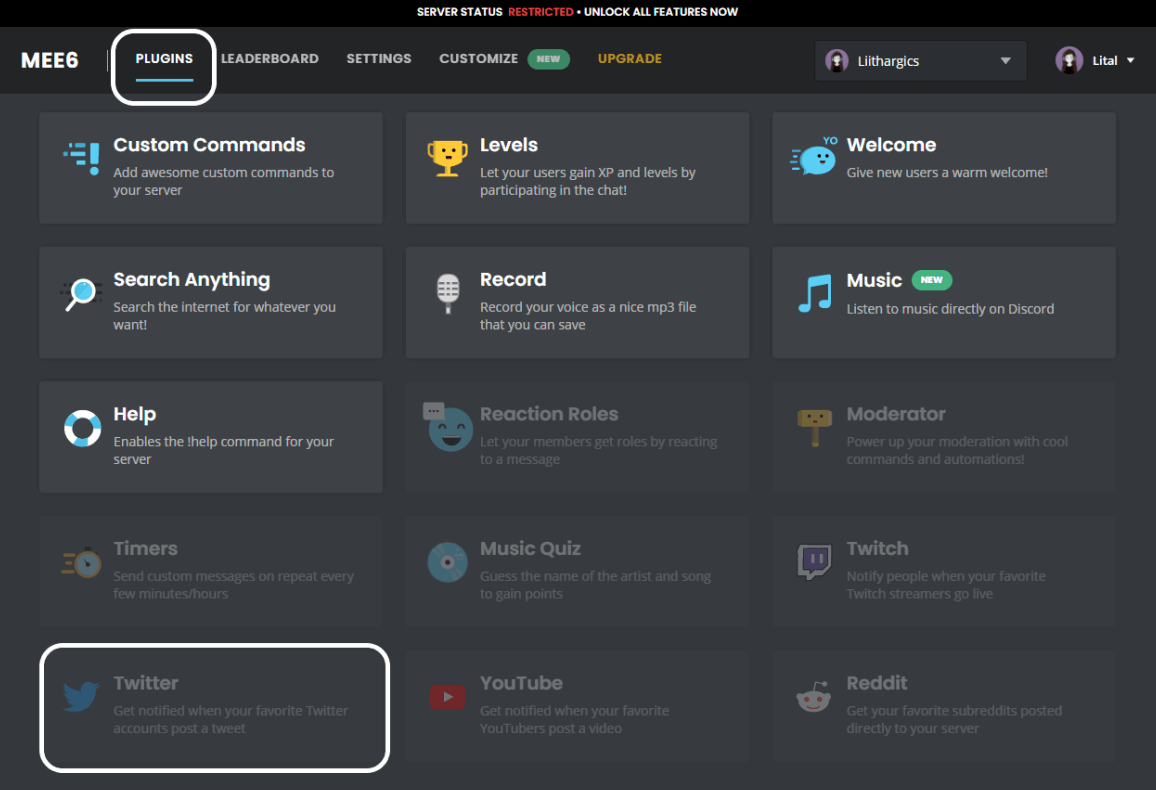Click 'accounts post a tweet' description
Viewport: 1156px width, 790px height.
tap(179, 728)
